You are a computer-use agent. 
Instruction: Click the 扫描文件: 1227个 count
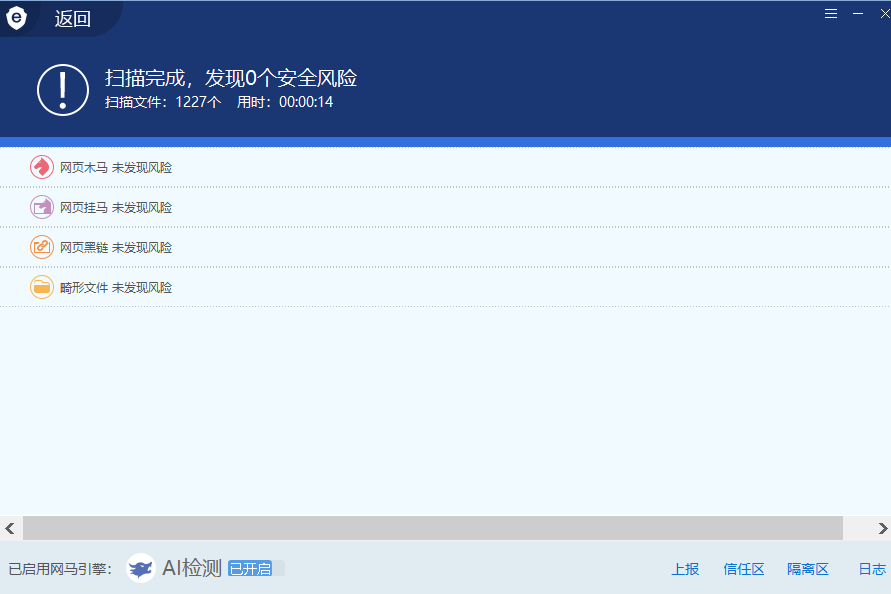click(x=163, y=102)
